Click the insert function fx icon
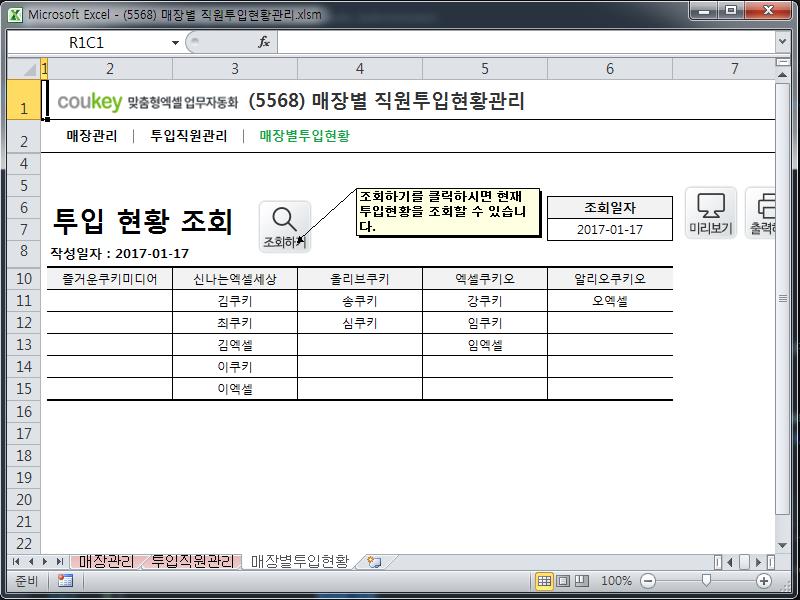This screenshot has height=600, width=800. point(264,42)
